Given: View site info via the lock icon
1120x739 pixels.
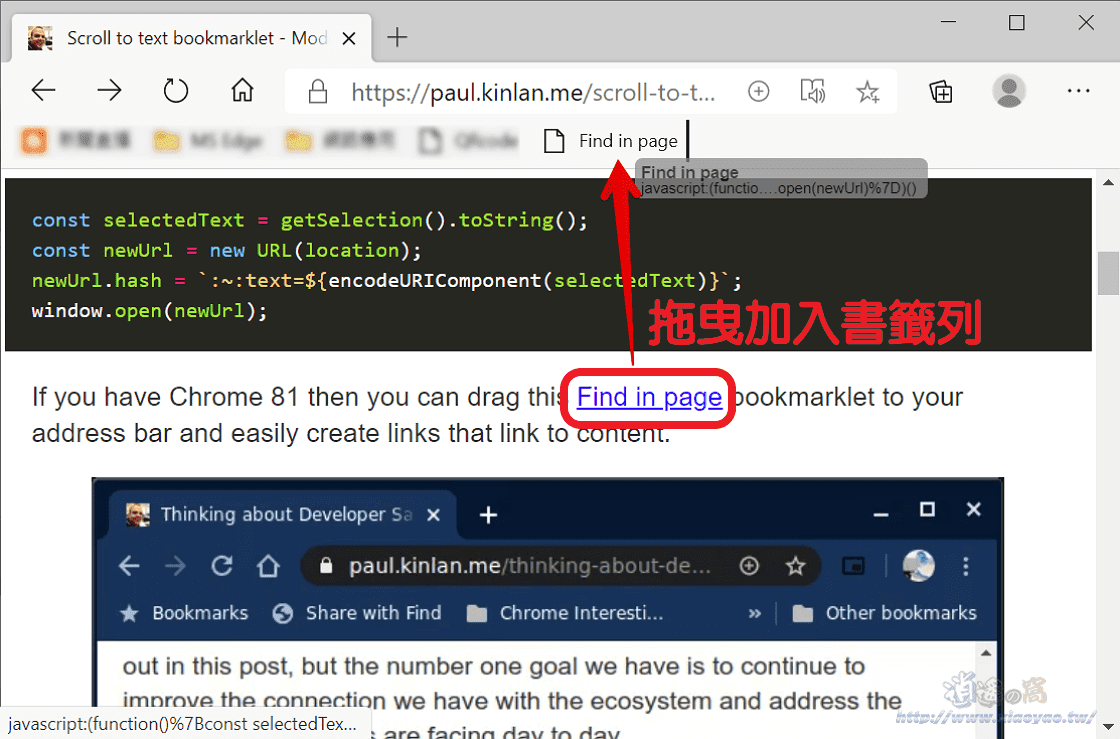Looking at the screenshot, I should pos(317,91).
